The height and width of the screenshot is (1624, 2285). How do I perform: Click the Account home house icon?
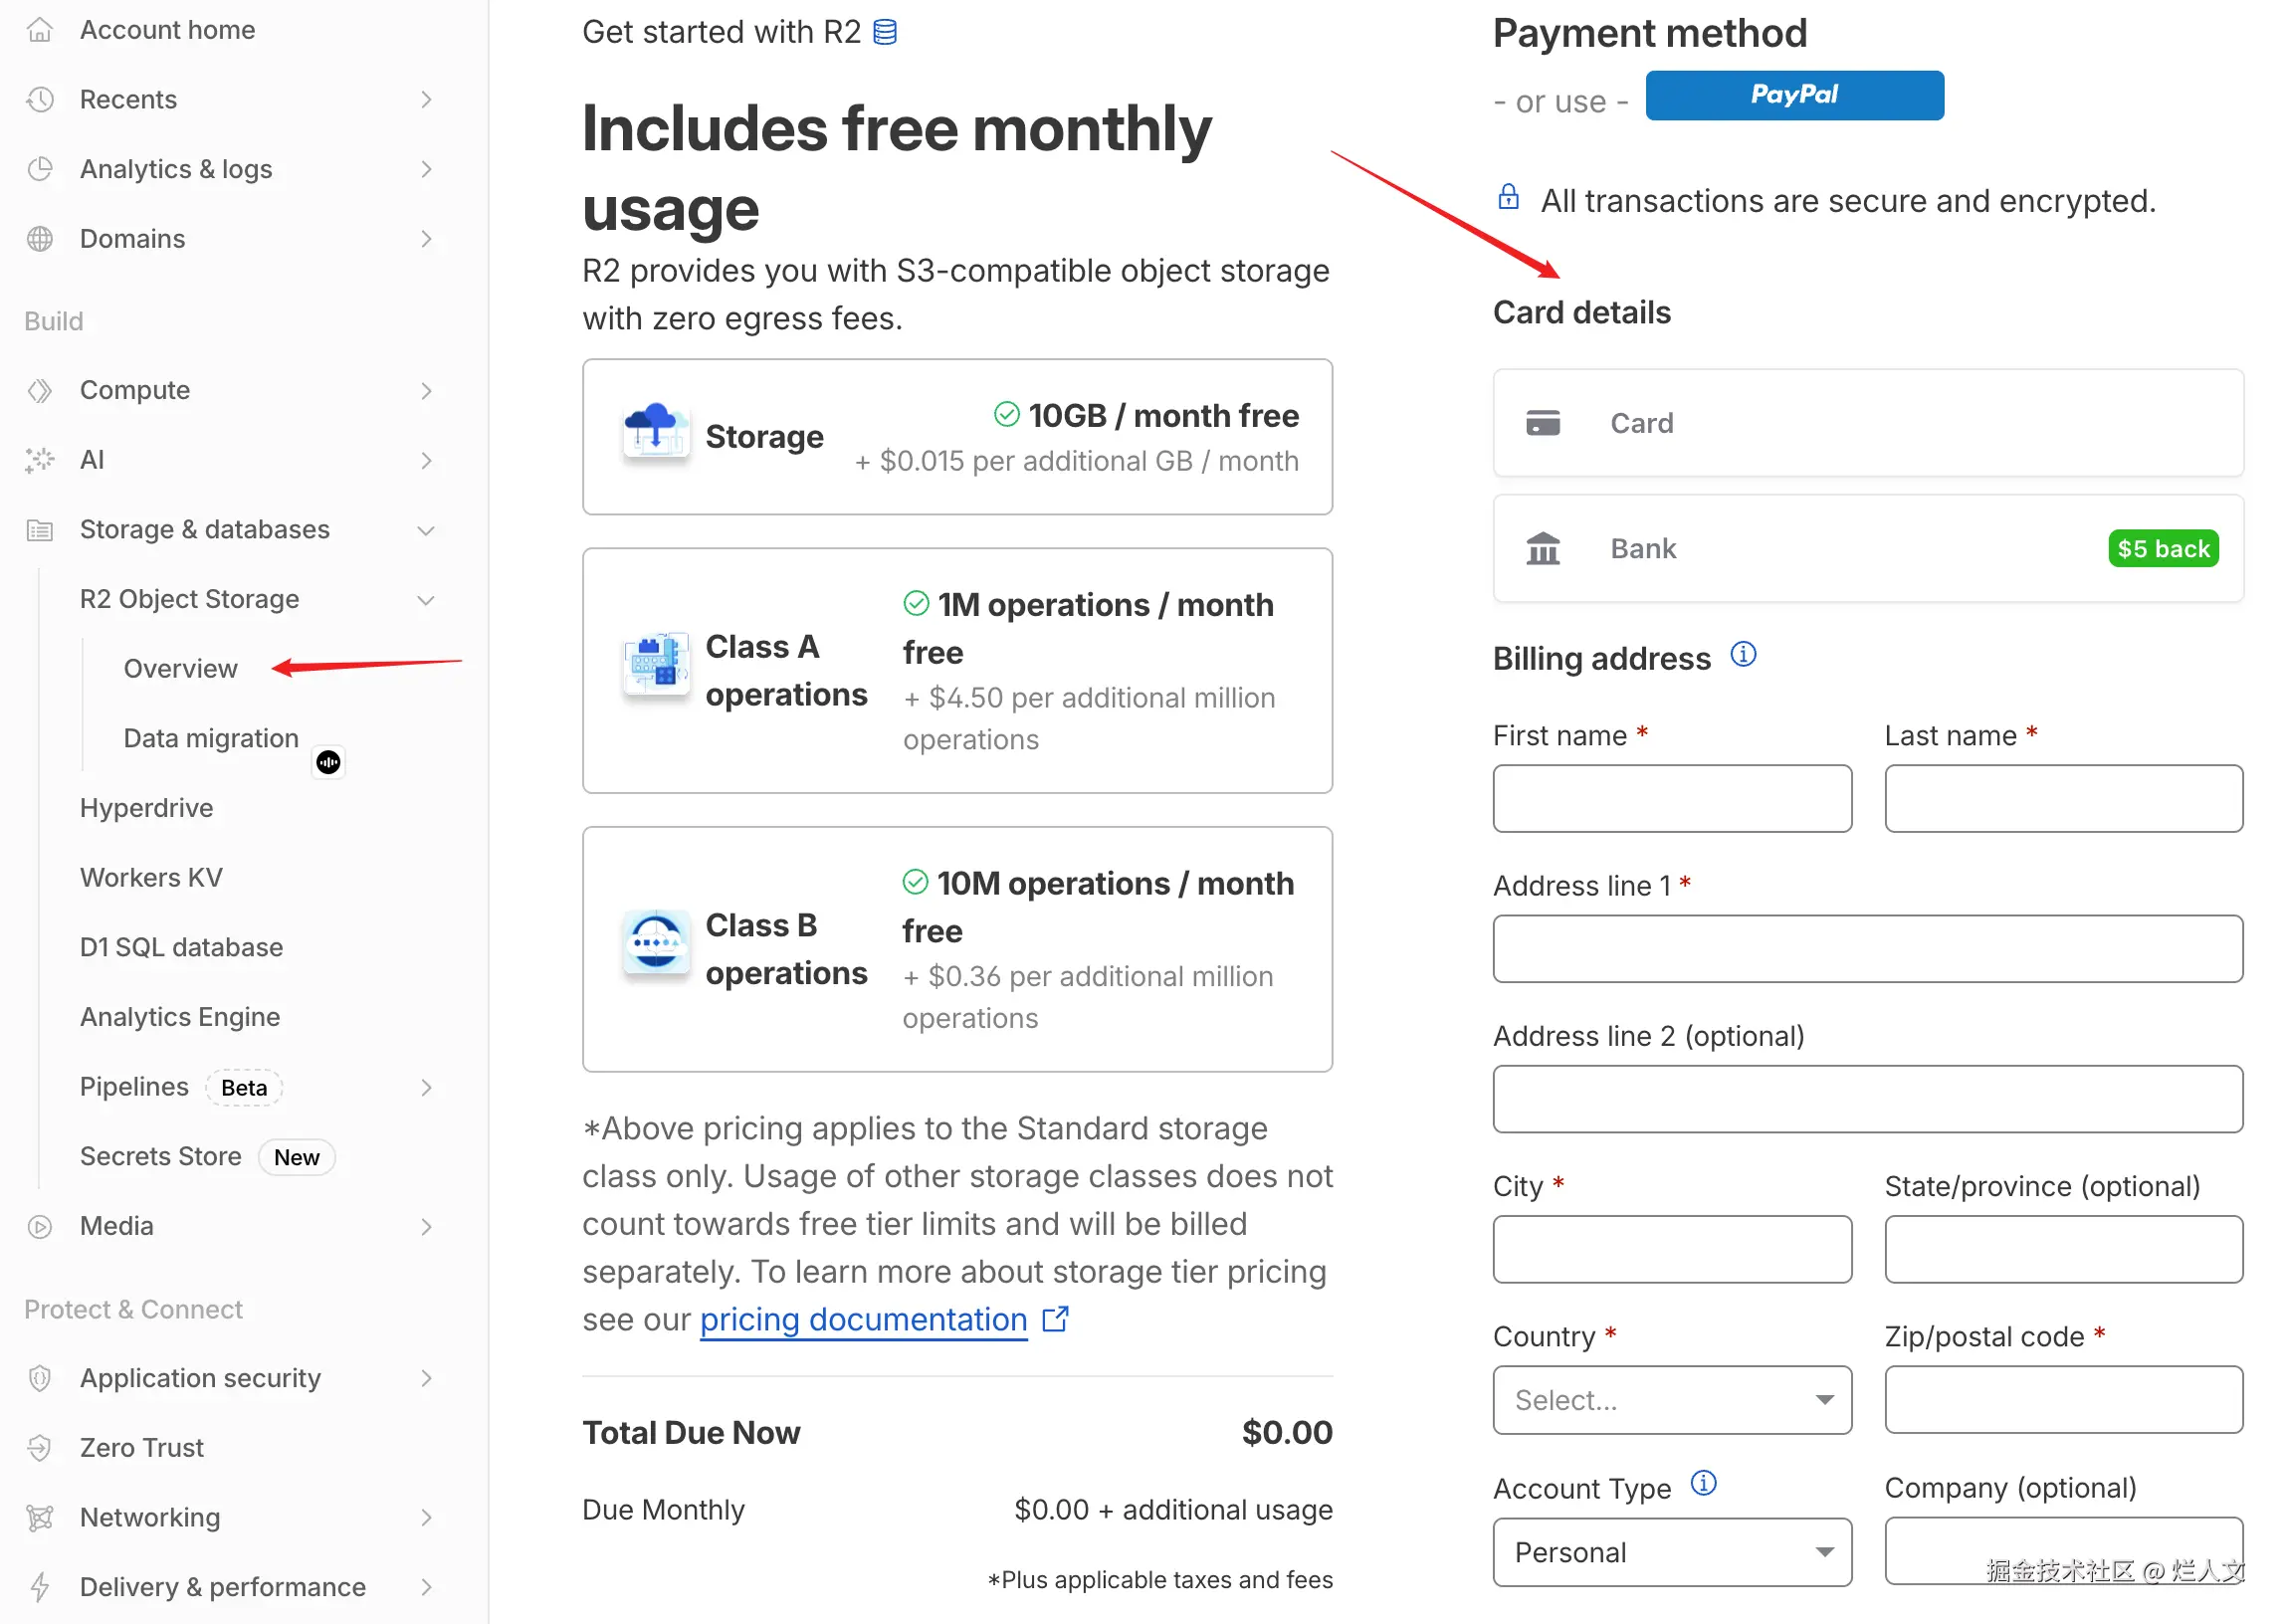[x=40, y=30]
